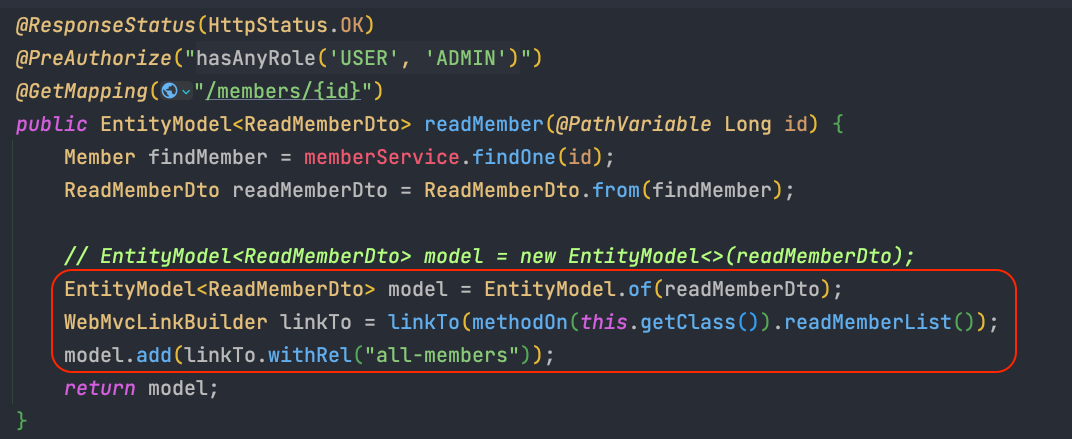Viewport: 1072px width, 439px height.
Task: Click the return keyword
Action: [99, 388]
